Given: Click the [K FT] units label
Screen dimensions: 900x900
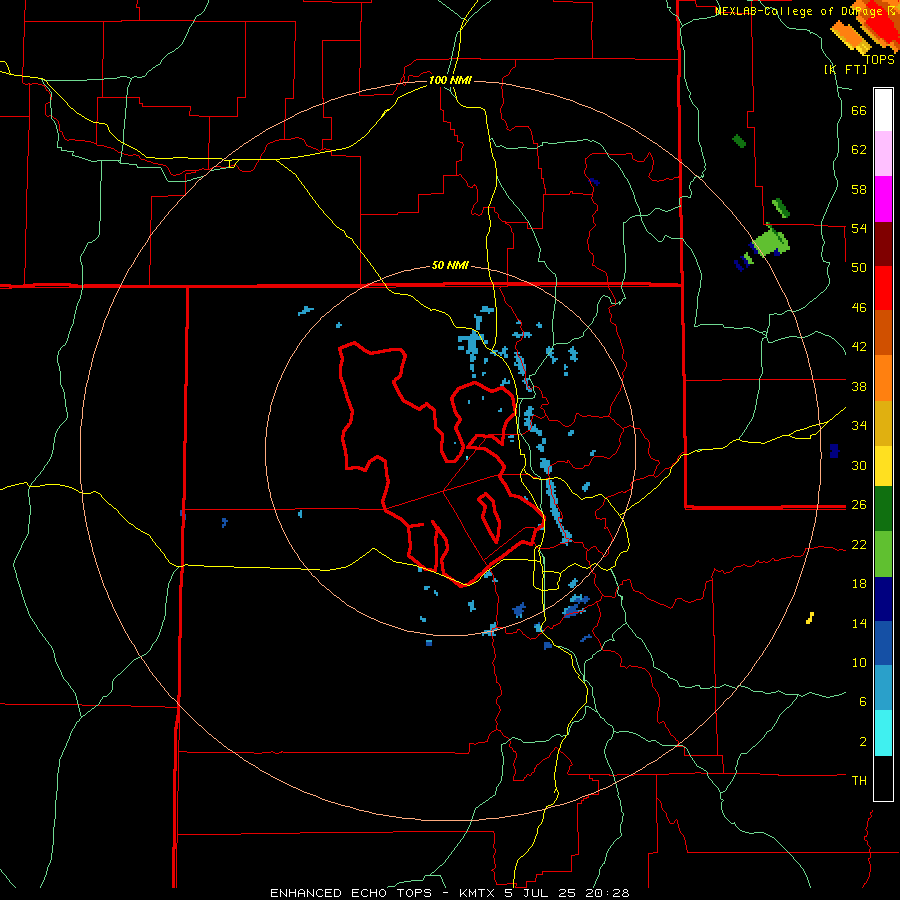Looking at the screenshot, I should (845, 69).
